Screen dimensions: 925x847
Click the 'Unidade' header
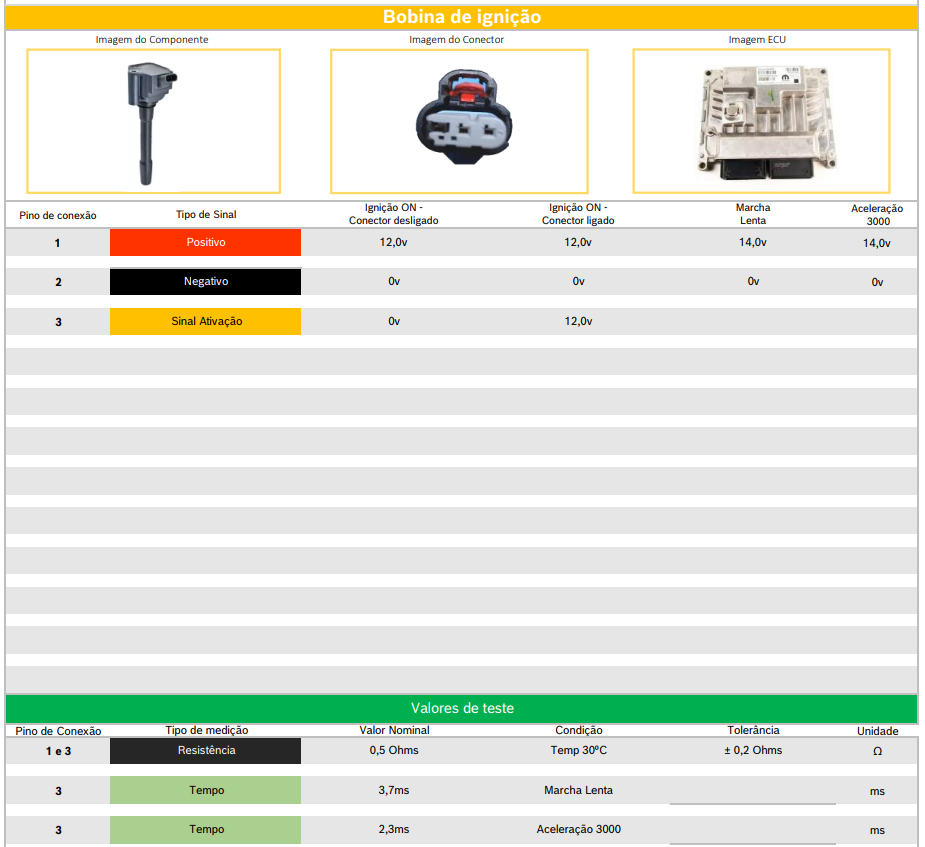pos(878,731)
